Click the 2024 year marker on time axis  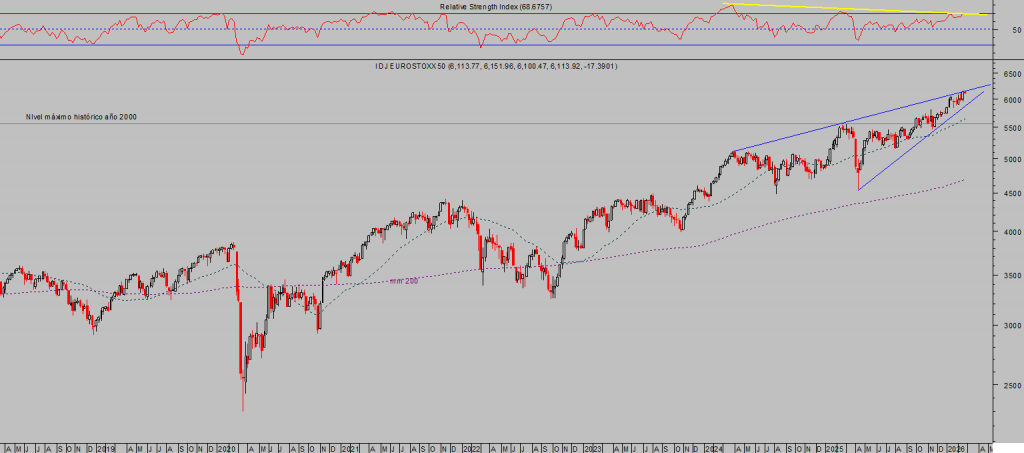coord(711,447)
